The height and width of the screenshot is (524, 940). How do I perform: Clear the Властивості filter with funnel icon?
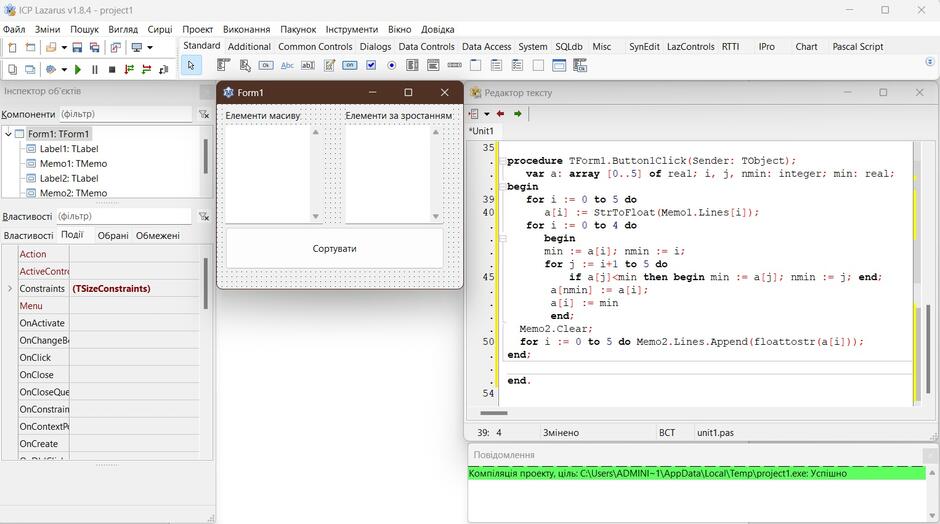[x=204, y=216]
